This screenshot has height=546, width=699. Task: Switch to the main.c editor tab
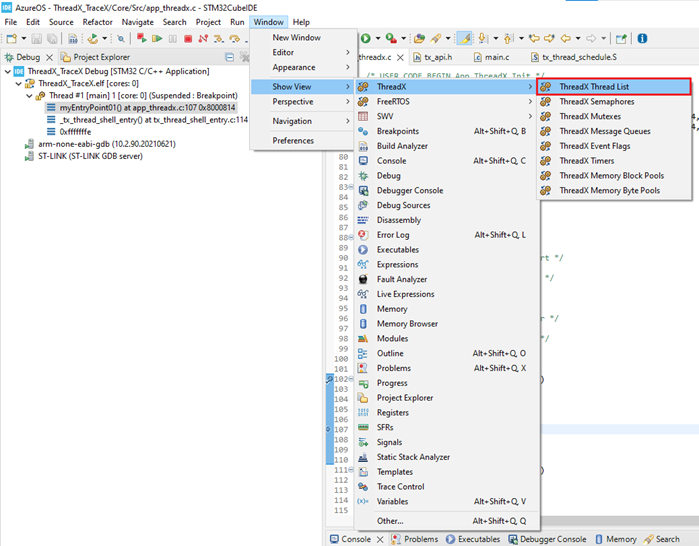click(492, 57)
